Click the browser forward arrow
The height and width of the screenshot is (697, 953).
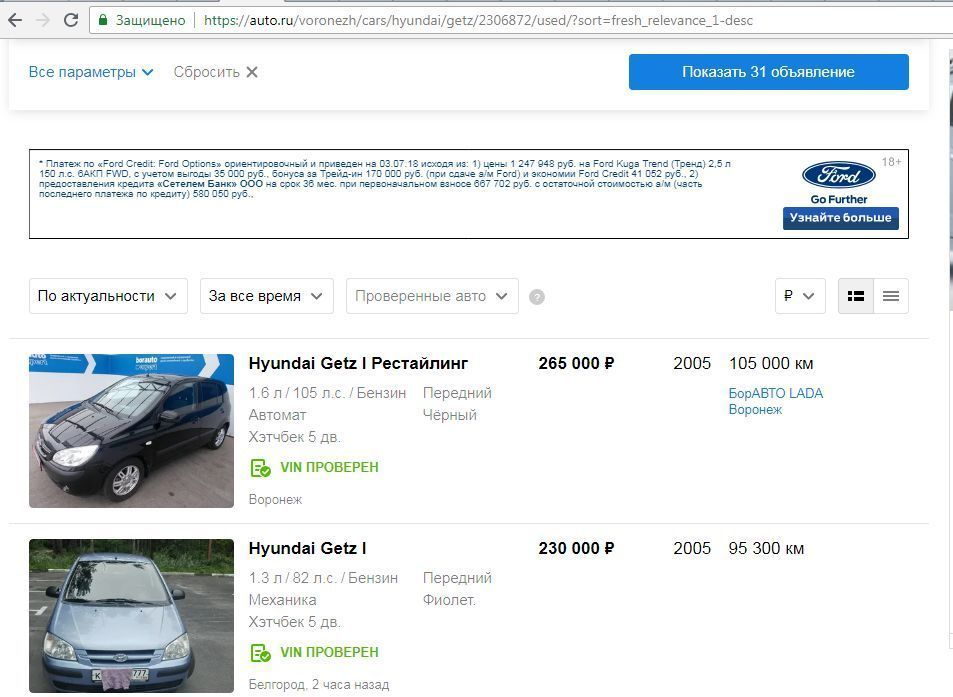pyautogui.click(x=43, y=20)
